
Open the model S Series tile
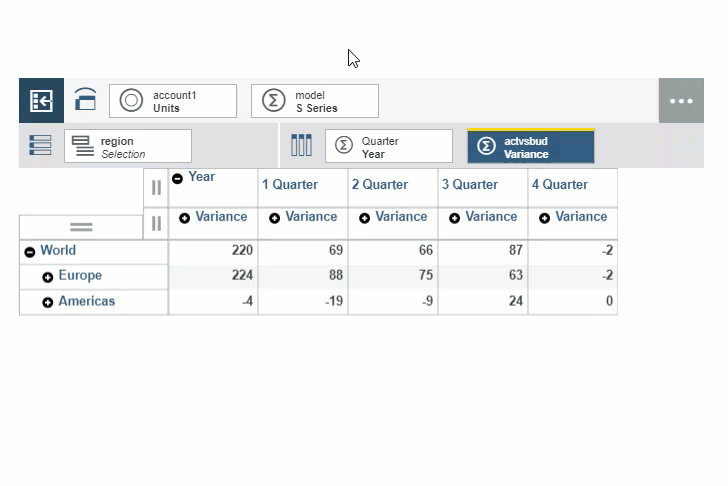tap(325, 101)
